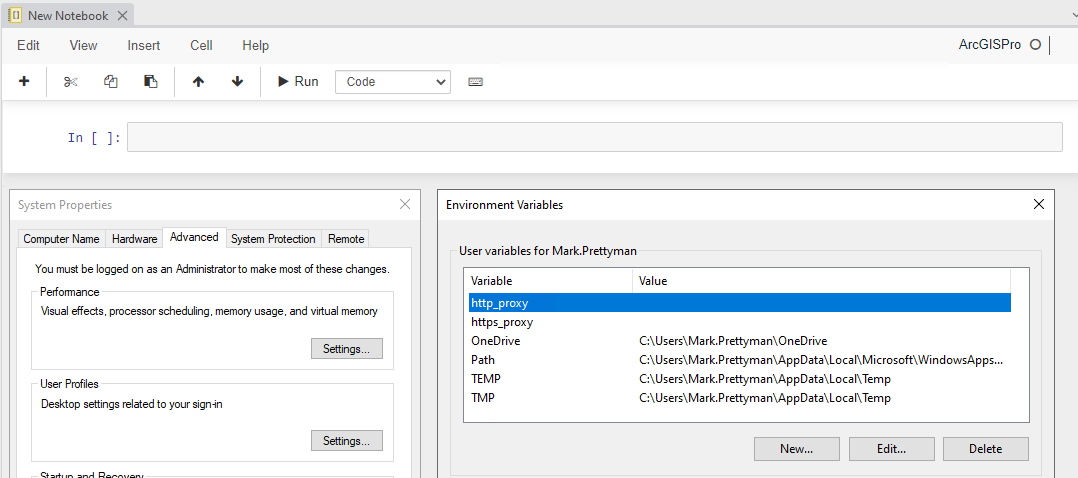1078x478 pixels.
Task: Cut the selected cell with scissors icon
Action: pos(70,81)
